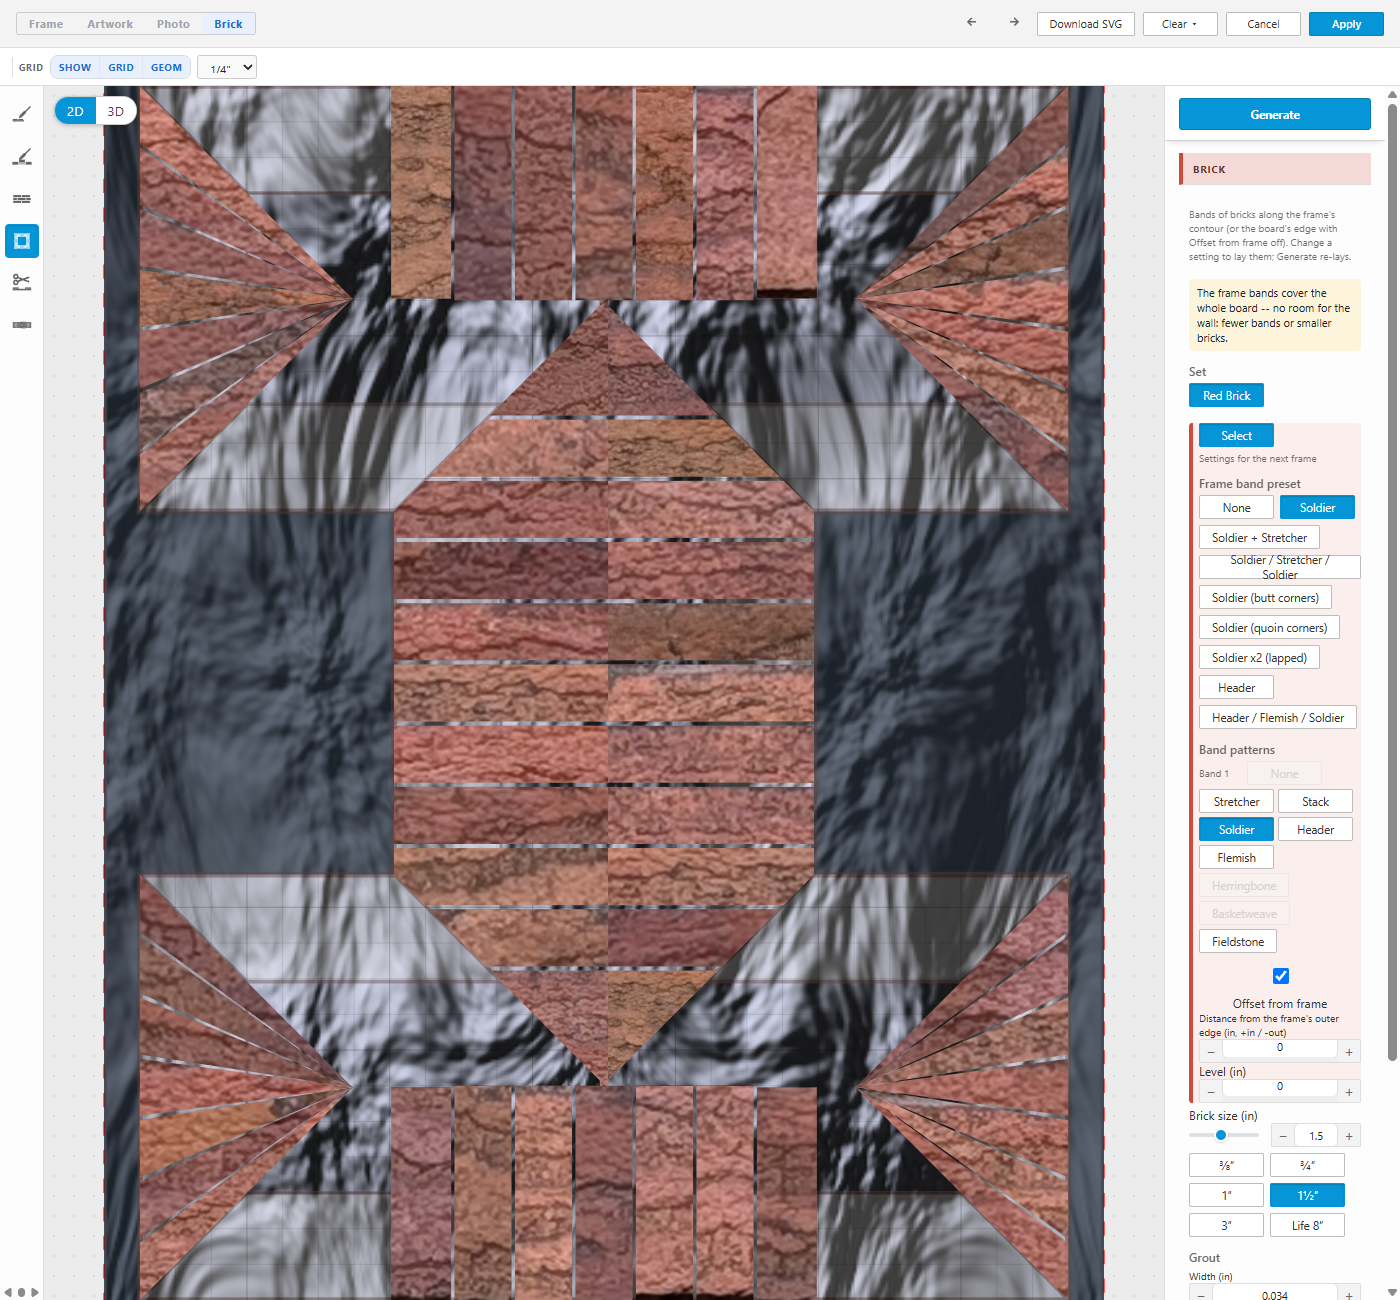The height and width of the screenshot is (1300, 1400).
Task: Choose the Fieldstone band pattern
Action: click(1238, 941)
